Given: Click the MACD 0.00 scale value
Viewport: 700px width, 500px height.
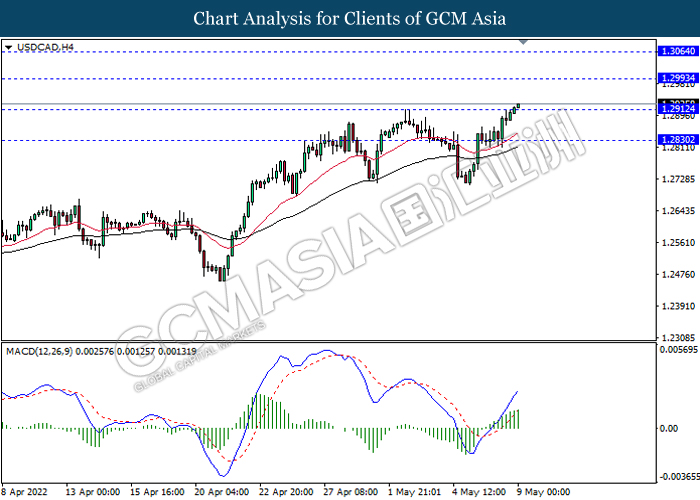Looking at the screenshot, I should pos(669,429).
